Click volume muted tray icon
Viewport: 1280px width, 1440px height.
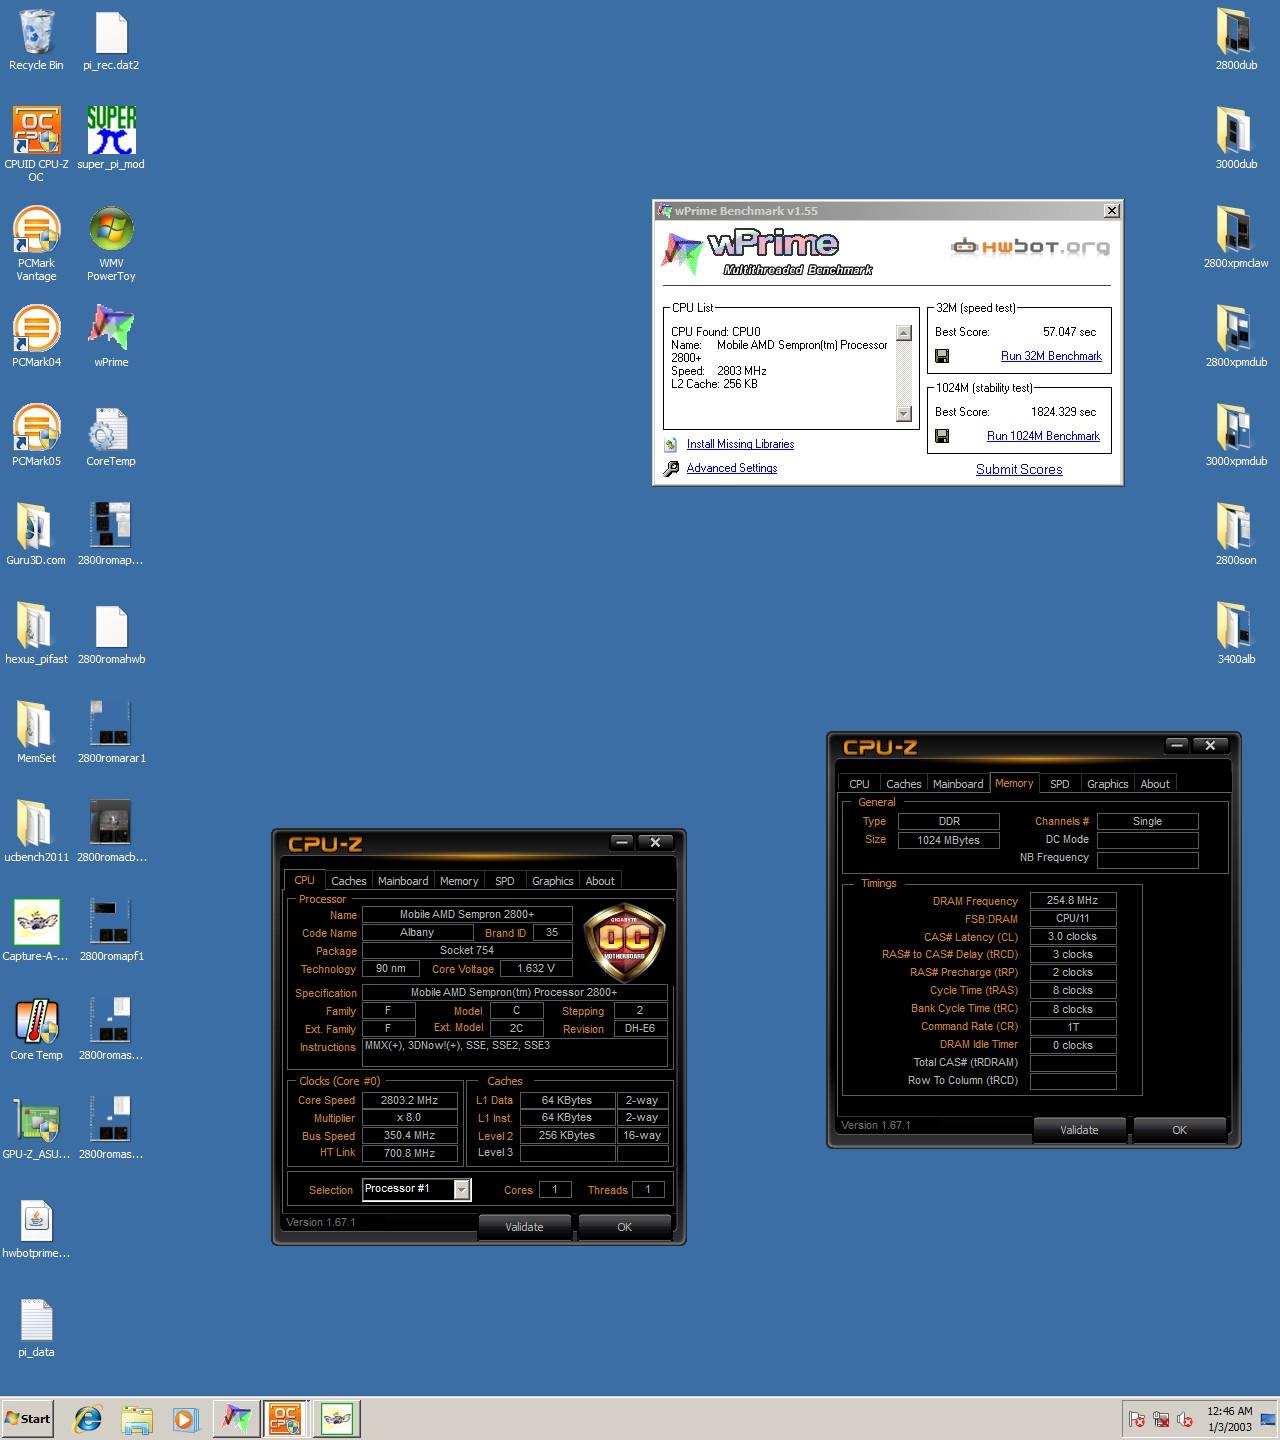1185,1419
